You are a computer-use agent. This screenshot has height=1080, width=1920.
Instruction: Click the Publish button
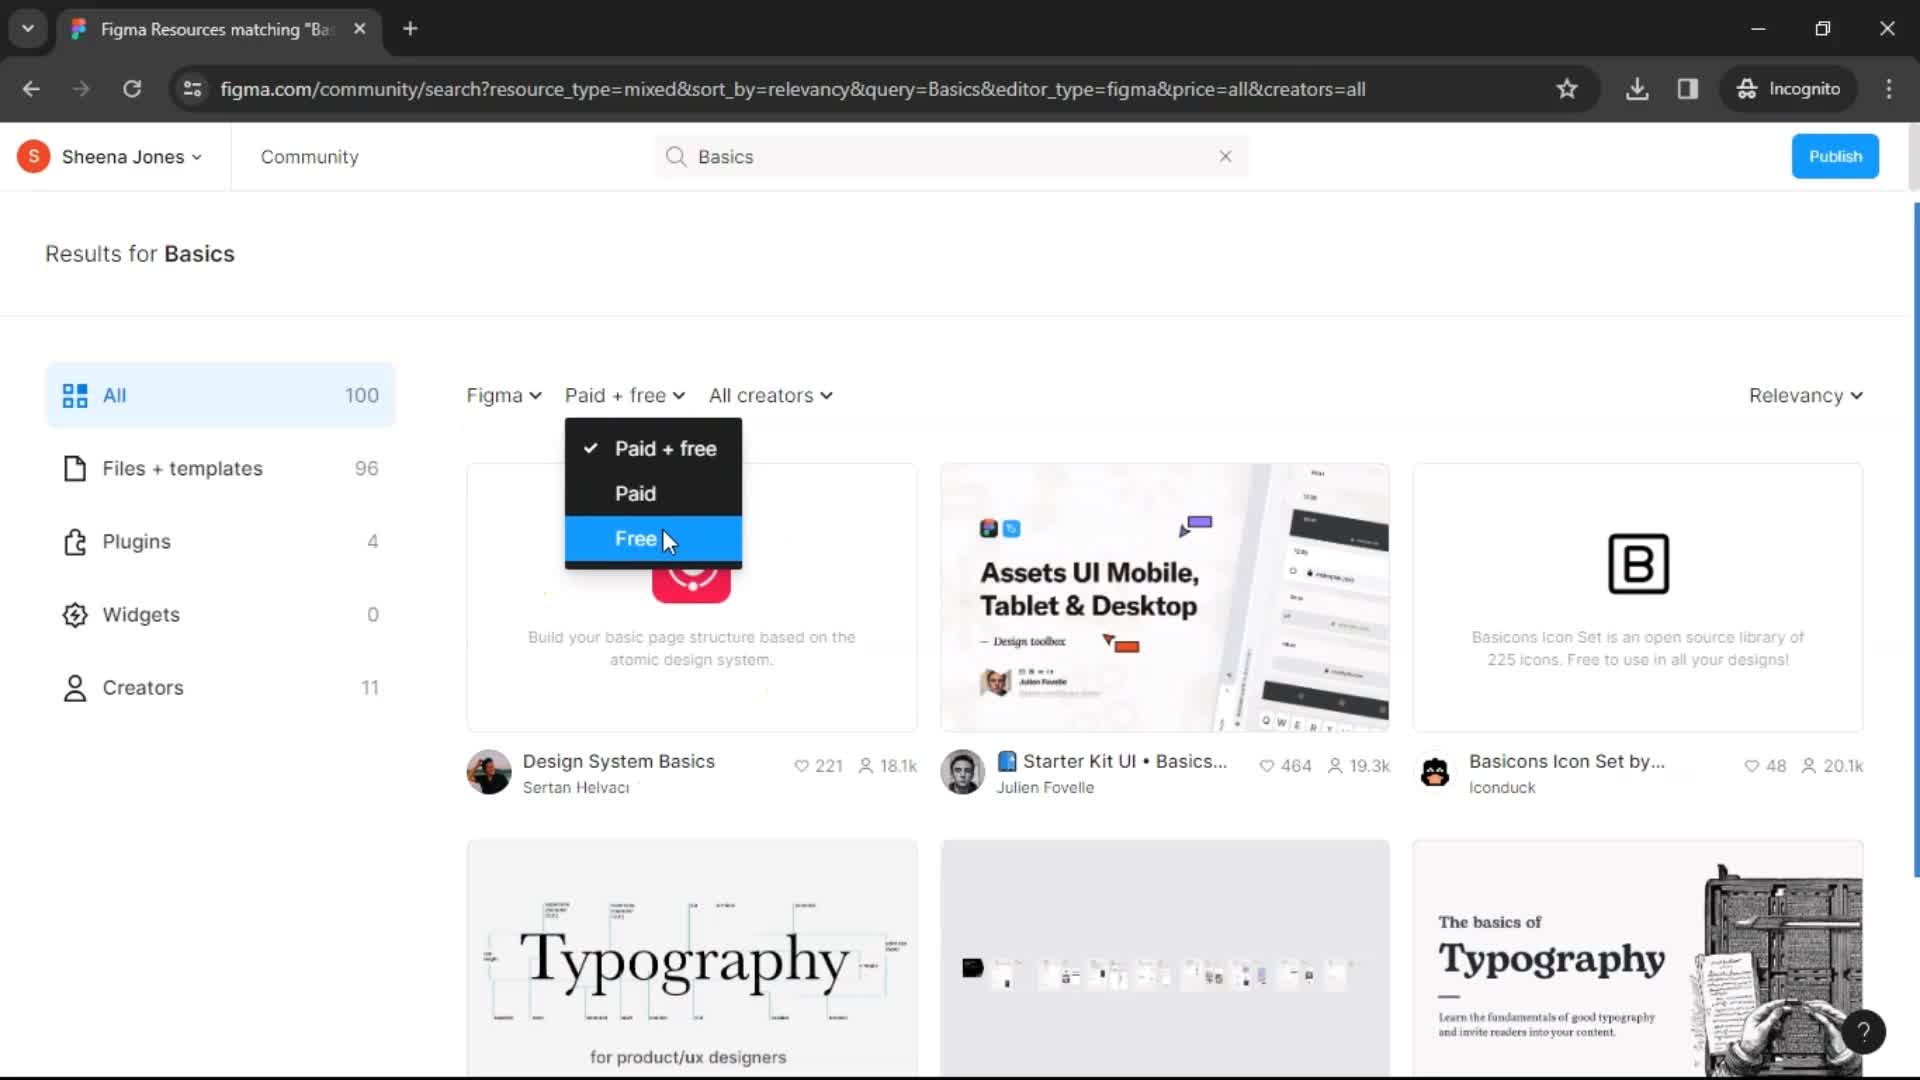pos(1835,157)
